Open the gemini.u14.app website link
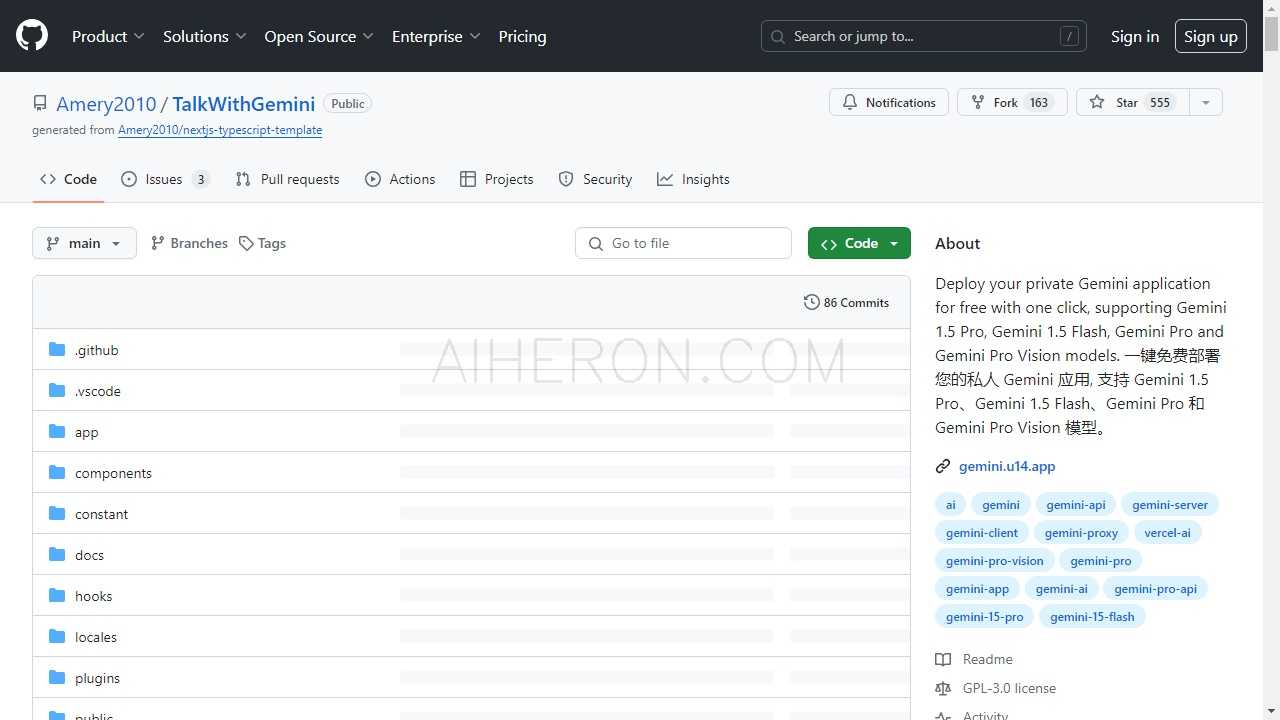 coord(1006,466)
